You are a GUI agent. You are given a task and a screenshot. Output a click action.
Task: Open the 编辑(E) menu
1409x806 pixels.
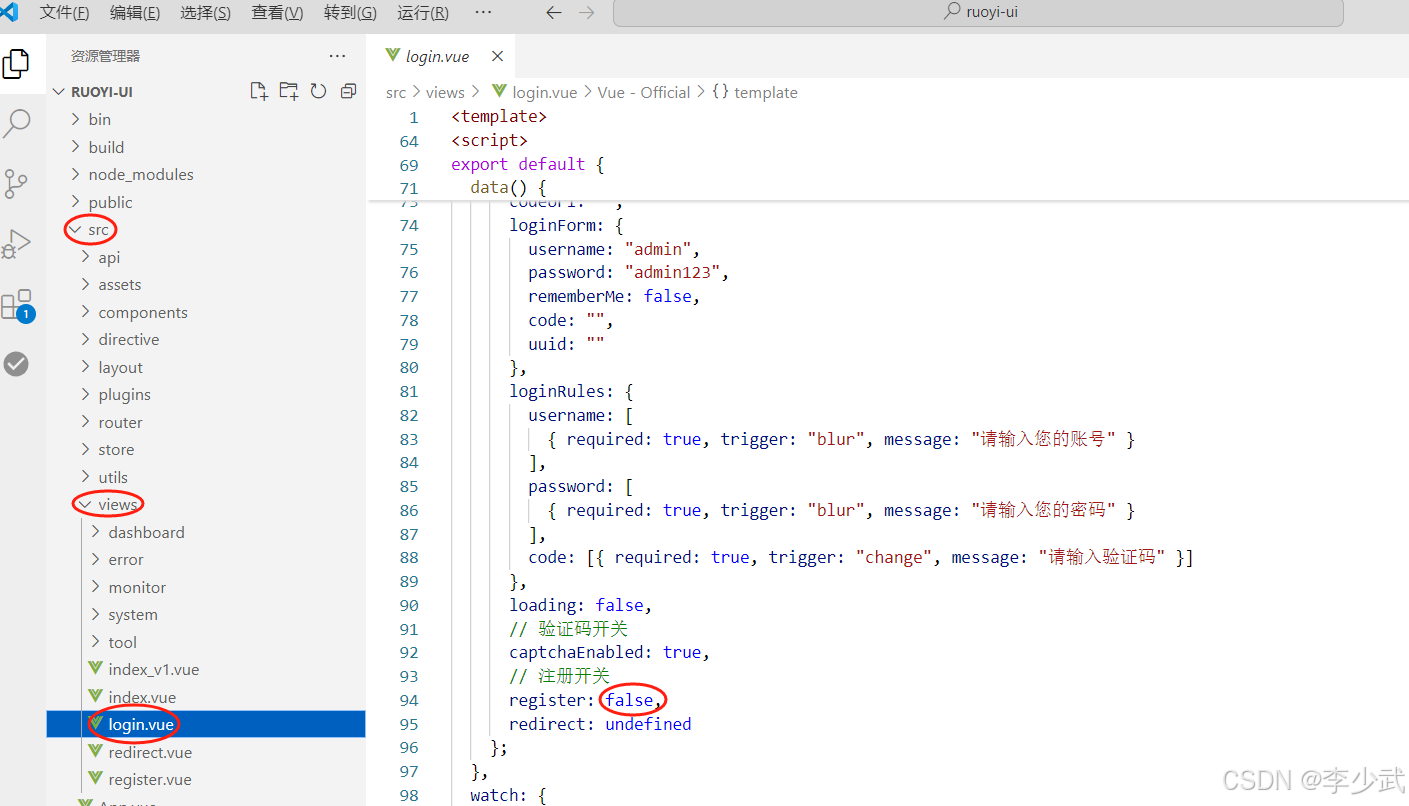click(x=135, y=13)
